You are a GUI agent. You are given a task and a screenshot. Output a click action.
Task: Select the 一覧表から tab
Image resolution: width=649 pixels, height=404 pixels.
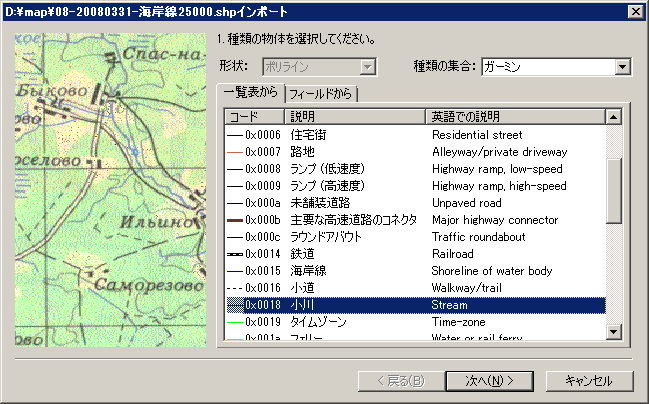coord(251,92)
